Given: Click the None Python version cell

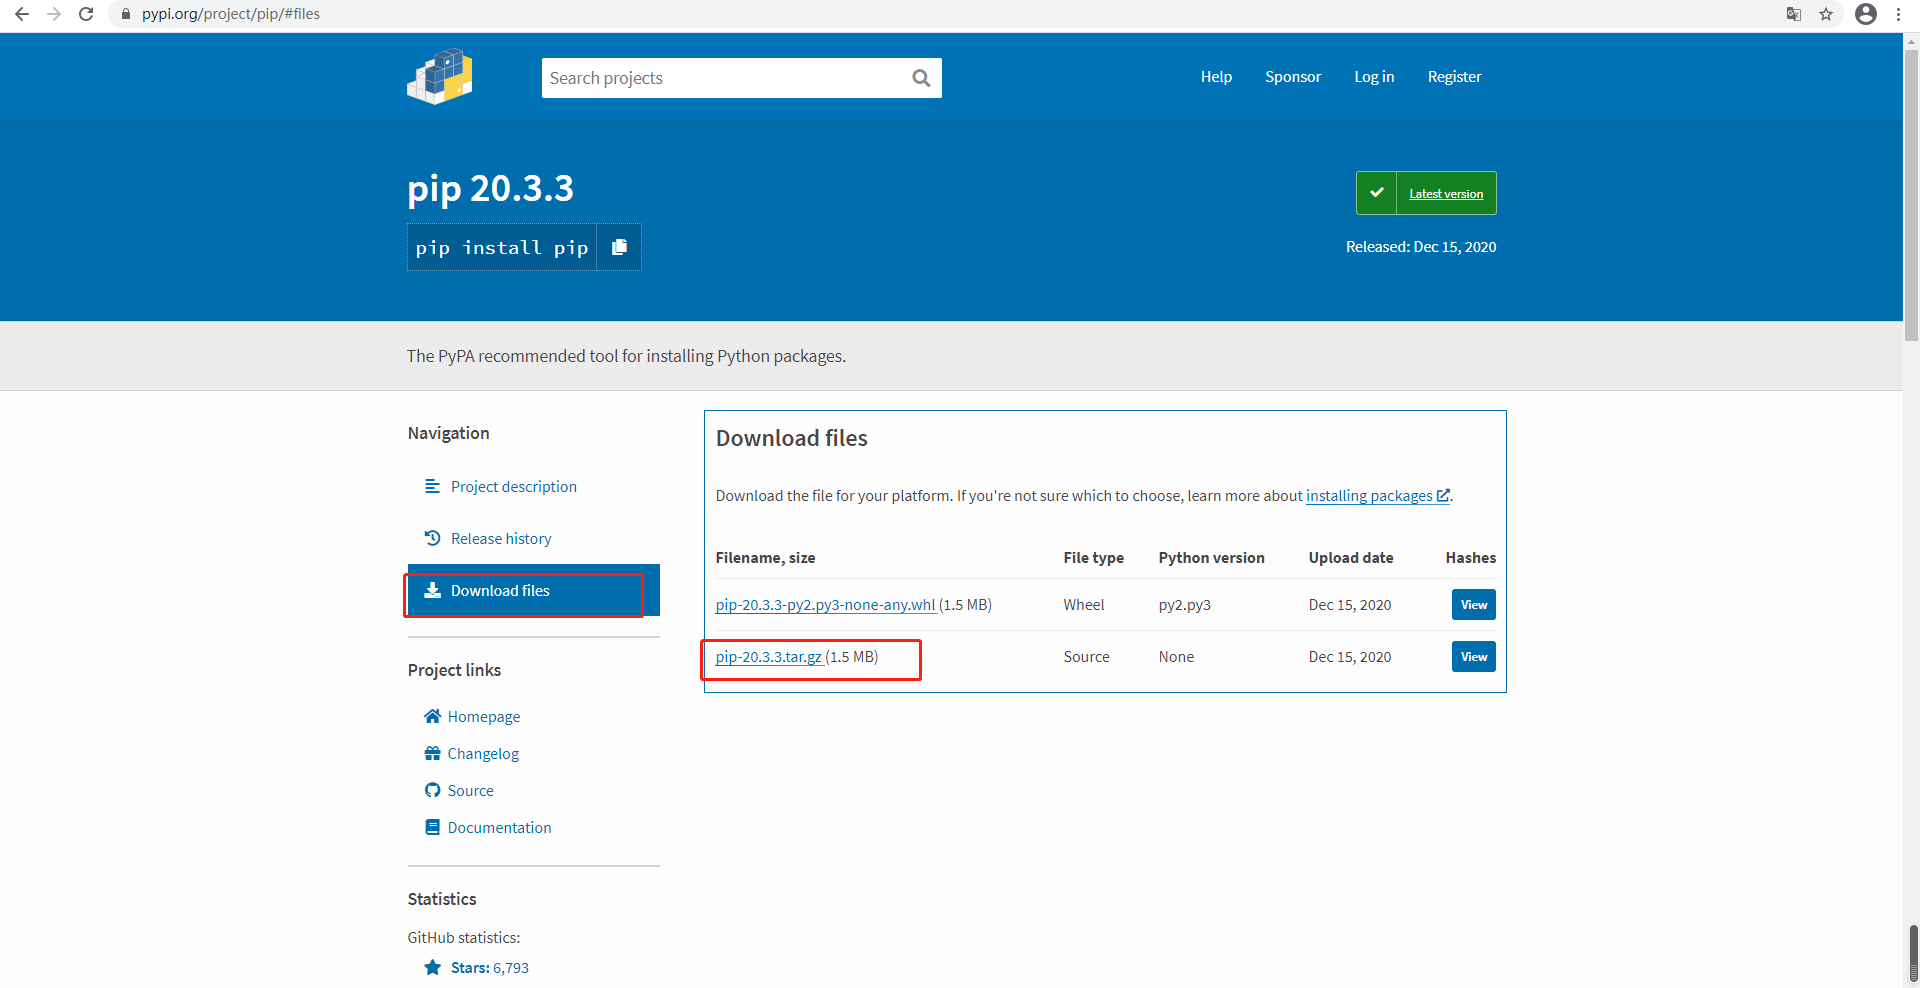Looking at the screenshot, I should click(x=1177, y=656).
